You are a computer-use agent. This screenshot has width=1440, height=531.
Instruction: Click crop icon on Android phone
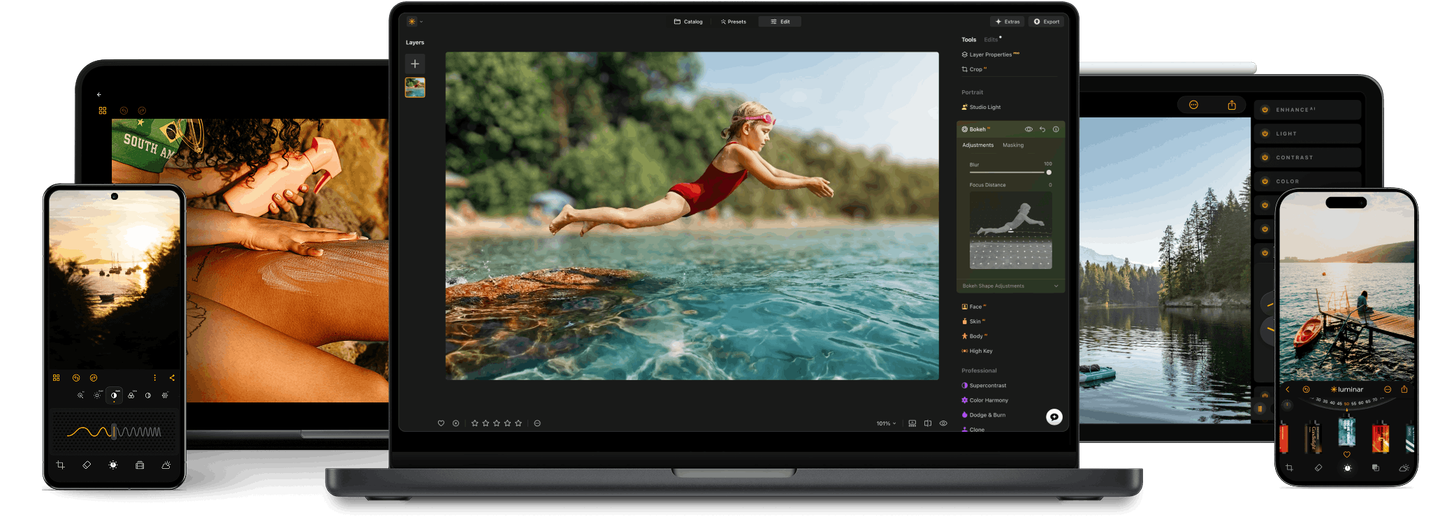click(x=60, y=465)
